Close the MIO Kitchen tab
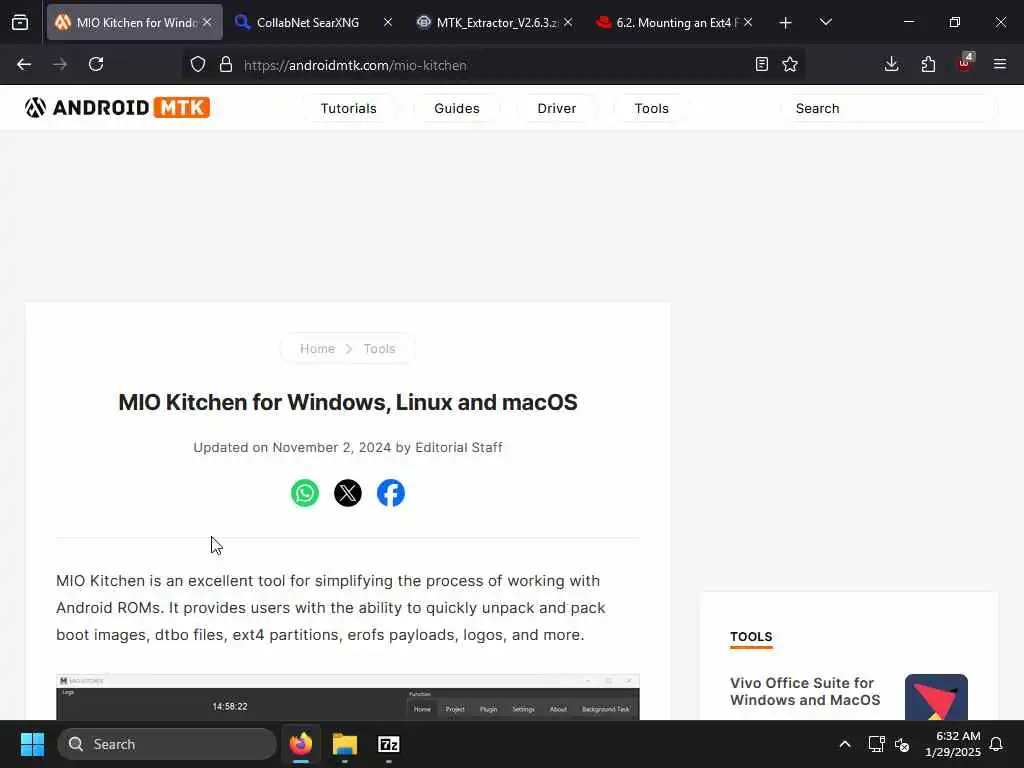The height and width of the screenshot is (768, 1024). click(207, 22)
